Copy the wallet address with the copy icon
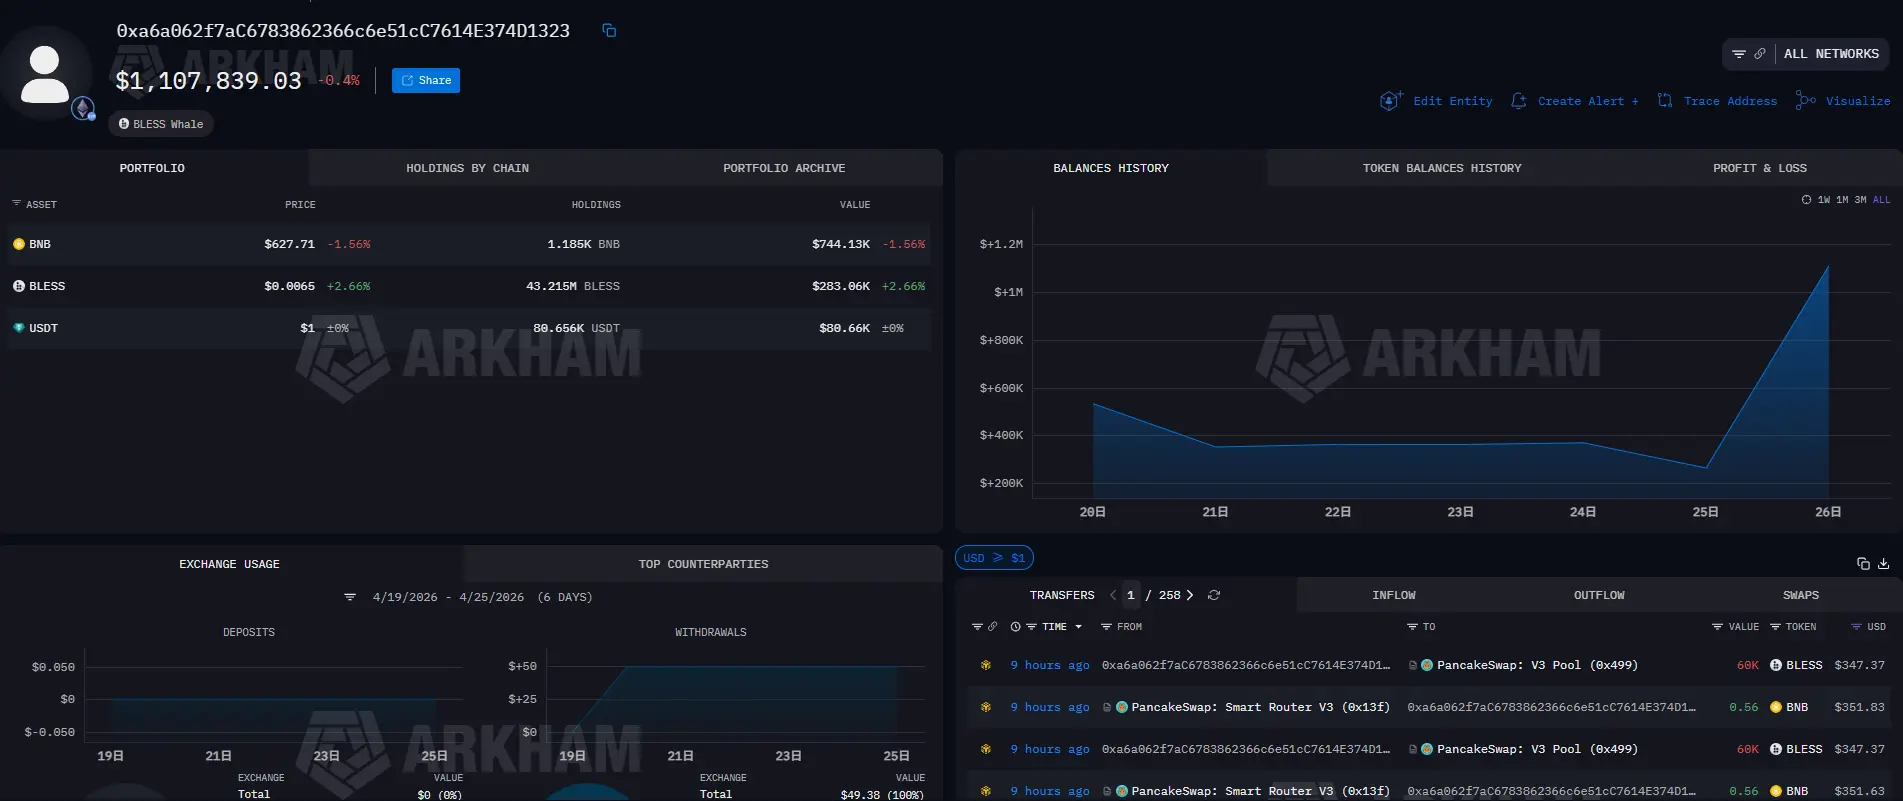 point(609,31)
